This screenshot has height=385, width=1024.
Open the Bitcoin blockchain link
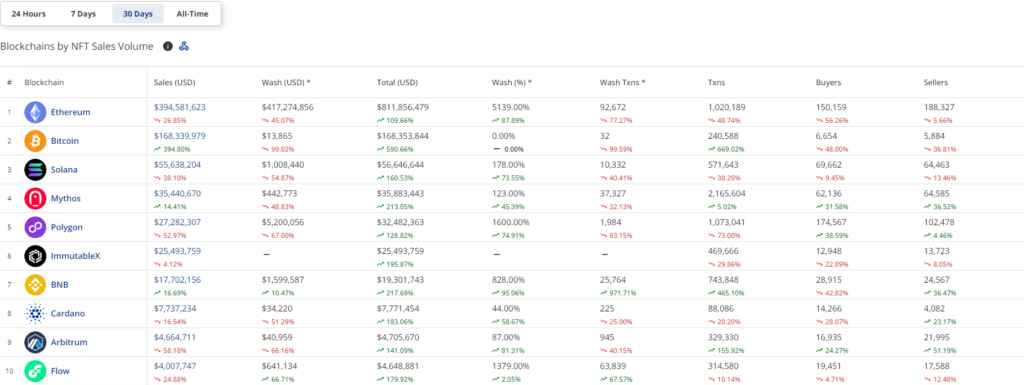pyautogui.click(x=64, y=141)
